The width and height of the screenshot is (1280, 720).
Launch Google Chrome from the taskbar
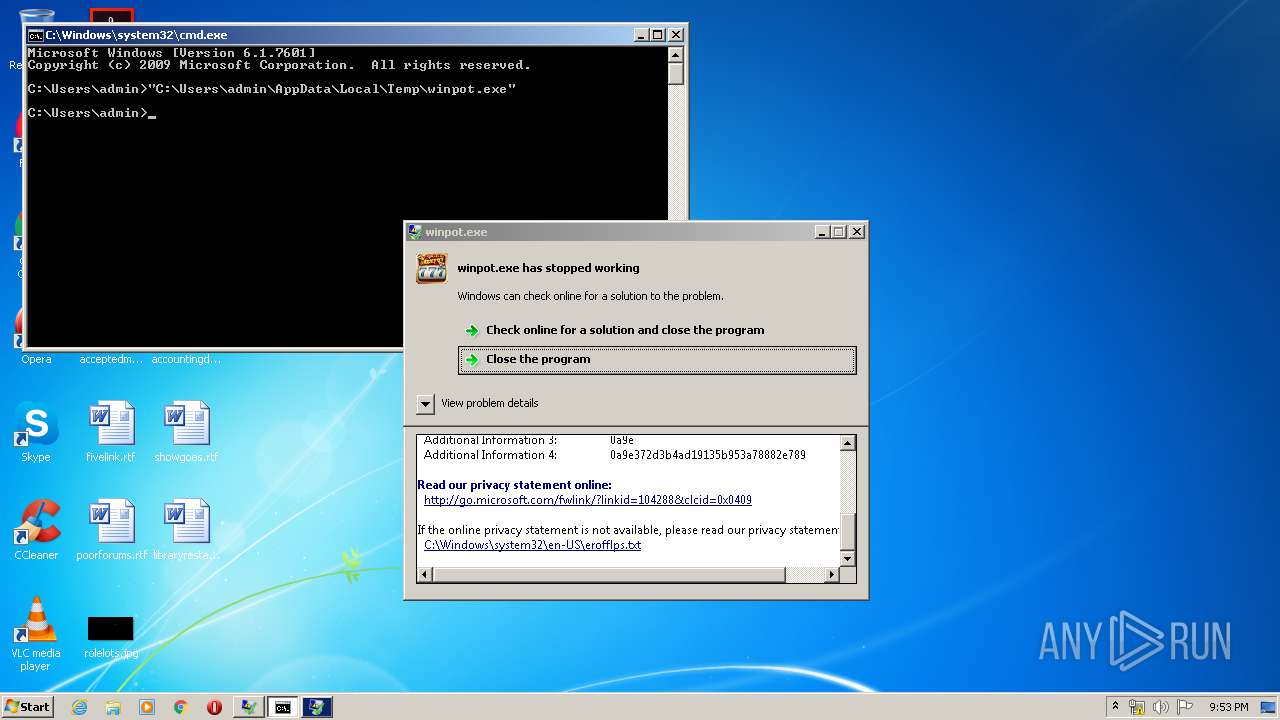tap(181, 707)
